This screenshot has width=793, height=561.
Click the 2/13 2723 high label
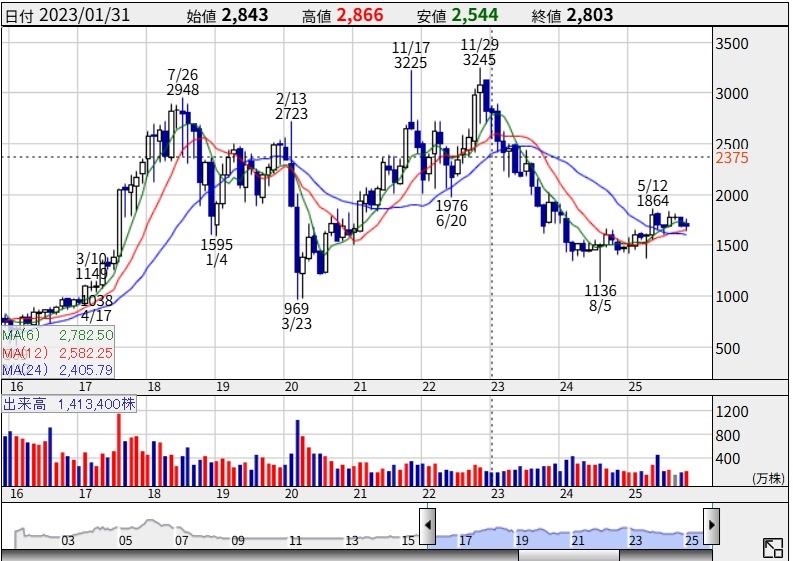291,106
